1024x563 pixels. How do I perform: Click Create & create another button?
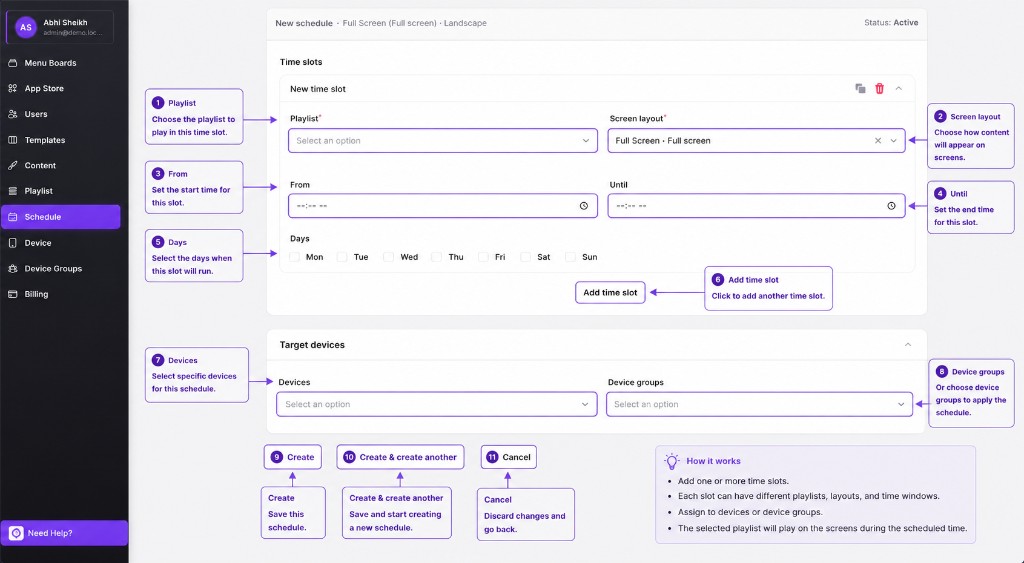tap(400, 457)
